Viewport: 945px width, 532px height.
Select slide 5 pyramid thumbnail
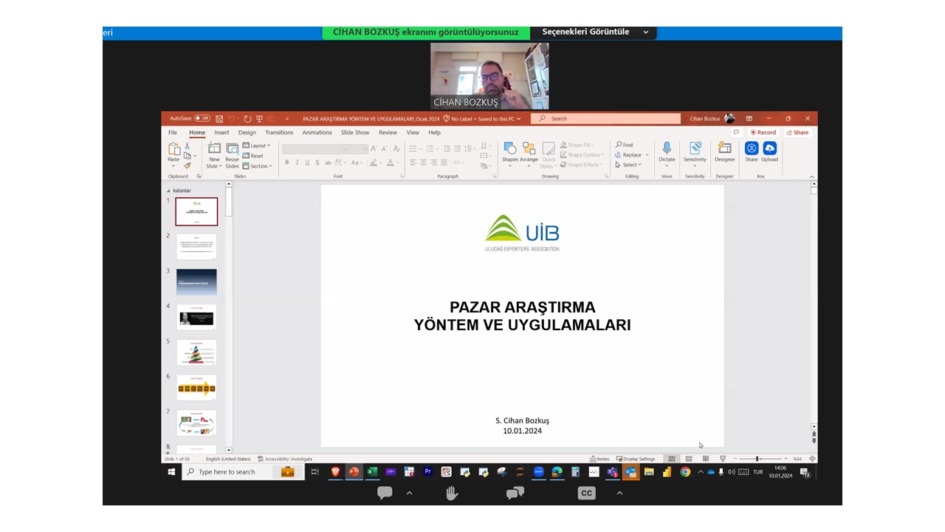(x=196, y=352)
